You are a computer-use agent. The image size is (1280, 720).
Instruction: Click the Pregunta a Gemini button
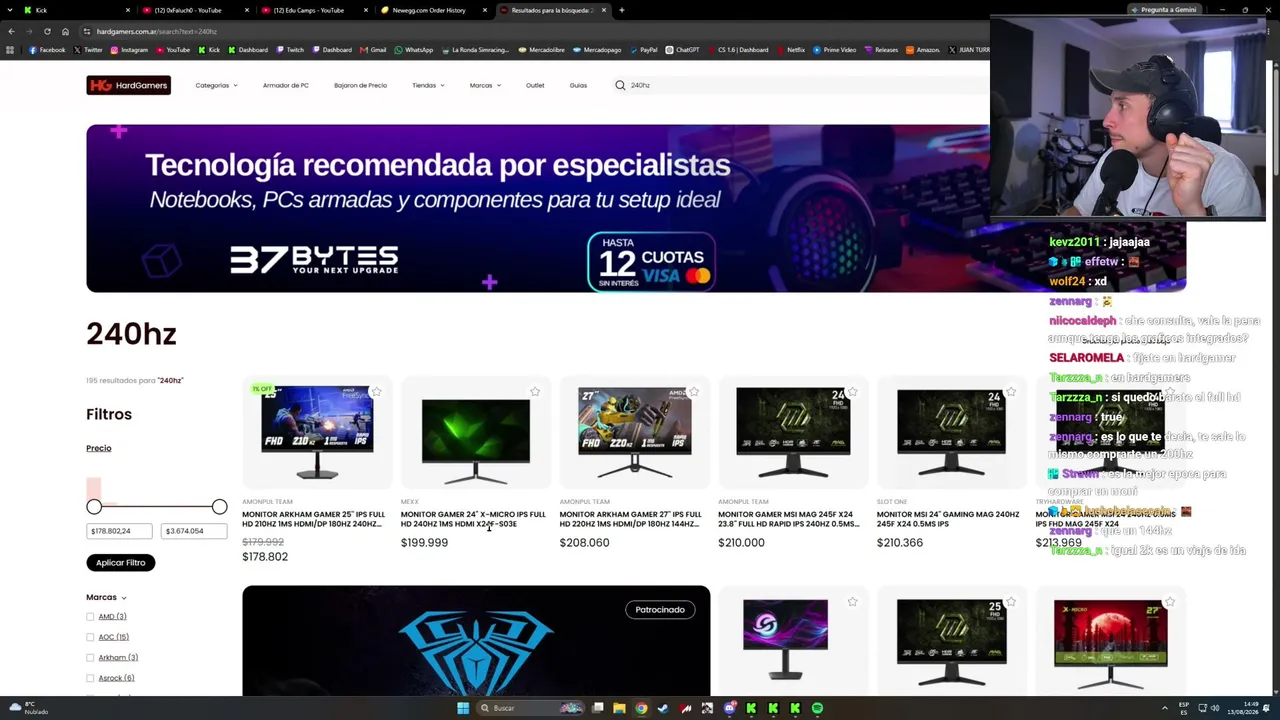click(x=1163, y=10)
